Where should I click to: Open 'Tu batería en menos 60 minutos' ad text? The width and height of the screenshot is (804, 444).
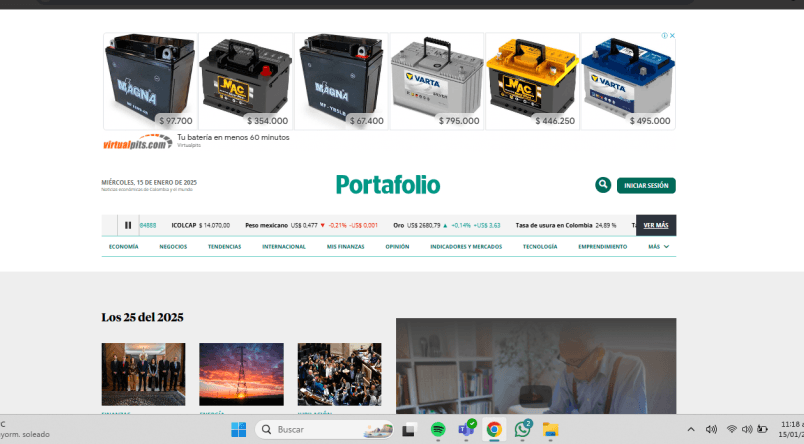coord(233,137)
